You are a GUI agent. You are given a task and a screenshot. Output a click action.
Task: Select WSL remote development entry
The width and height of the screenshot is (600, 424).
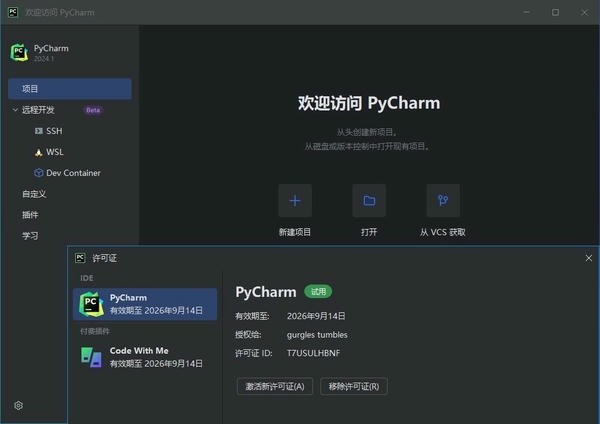click(55, 152)
